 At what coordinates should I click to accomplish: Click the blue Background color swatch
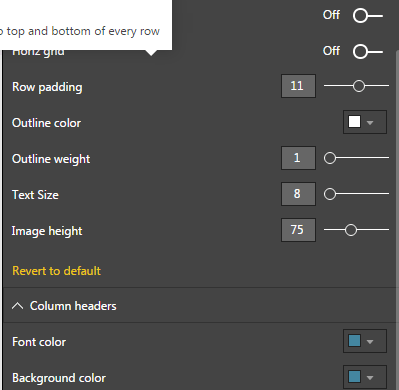(x=354, y=377)
